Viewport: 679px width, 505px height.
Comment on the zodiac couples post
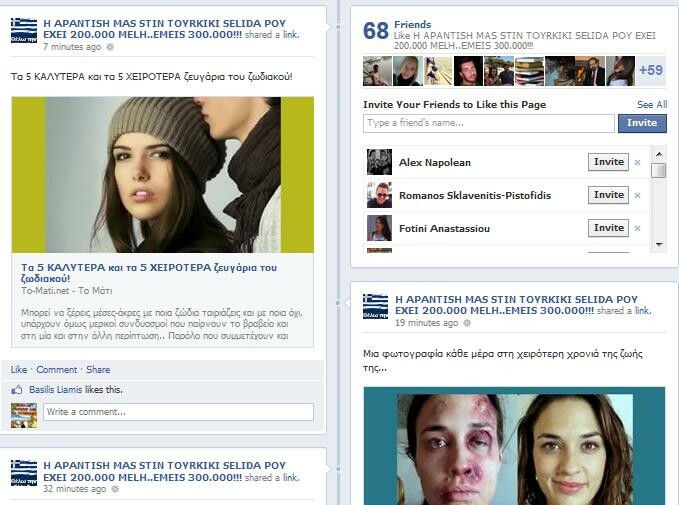coord(56,370)
